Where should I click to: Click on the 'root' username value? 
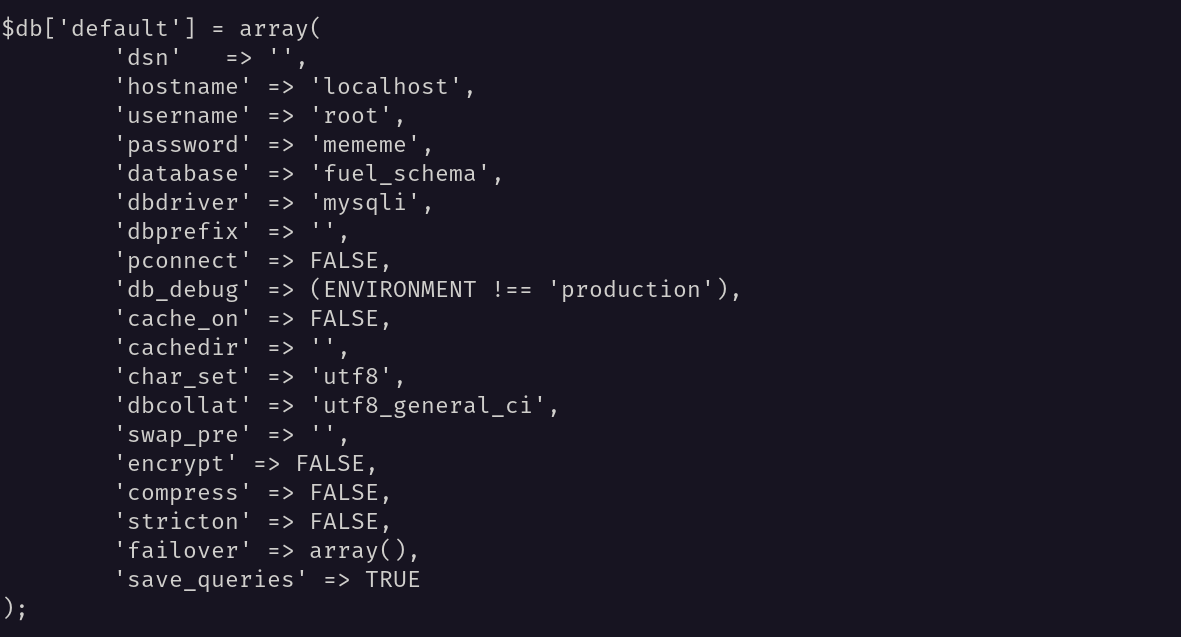pyautogui.click(x=351, y=116)
